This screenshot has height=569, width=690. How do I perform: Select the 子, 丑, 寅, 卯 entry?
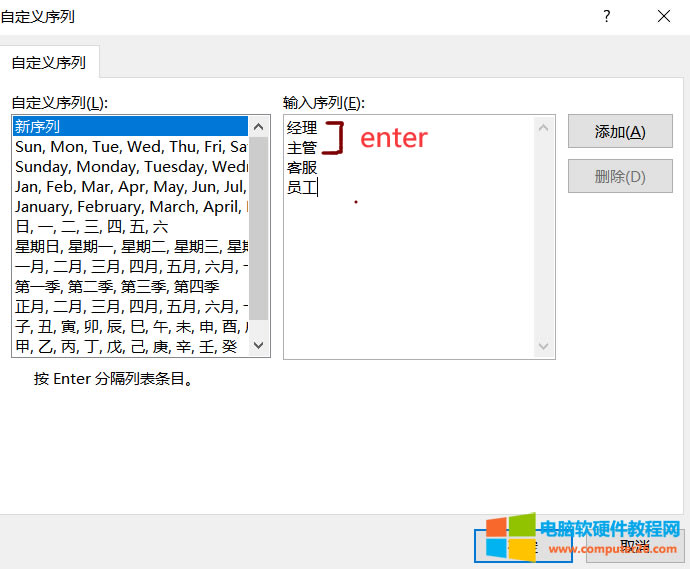(130, 326)
